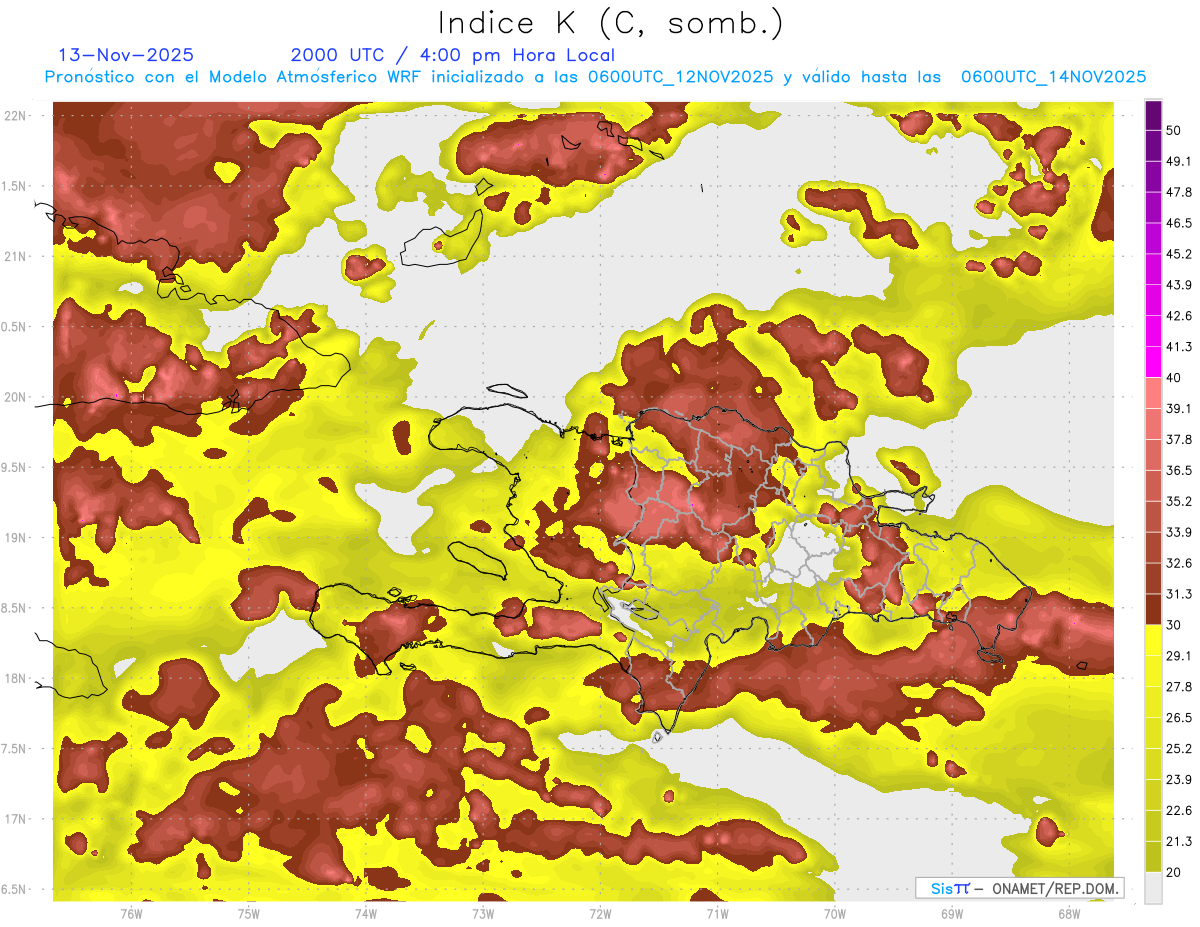
Task: Click the colorbar value 39.1
Action: [x=1179, y=408]
